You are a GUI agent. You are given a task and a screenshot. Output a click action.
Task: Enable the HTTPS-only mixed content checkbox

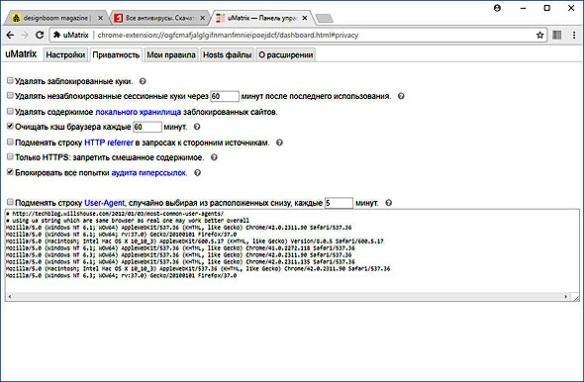(x=10, y=157)
